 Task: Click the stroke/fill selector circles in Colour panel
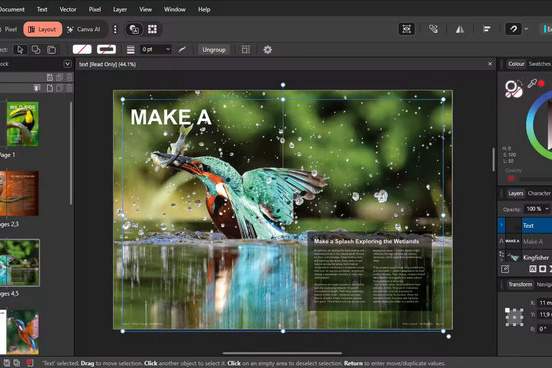coord(514,89)
